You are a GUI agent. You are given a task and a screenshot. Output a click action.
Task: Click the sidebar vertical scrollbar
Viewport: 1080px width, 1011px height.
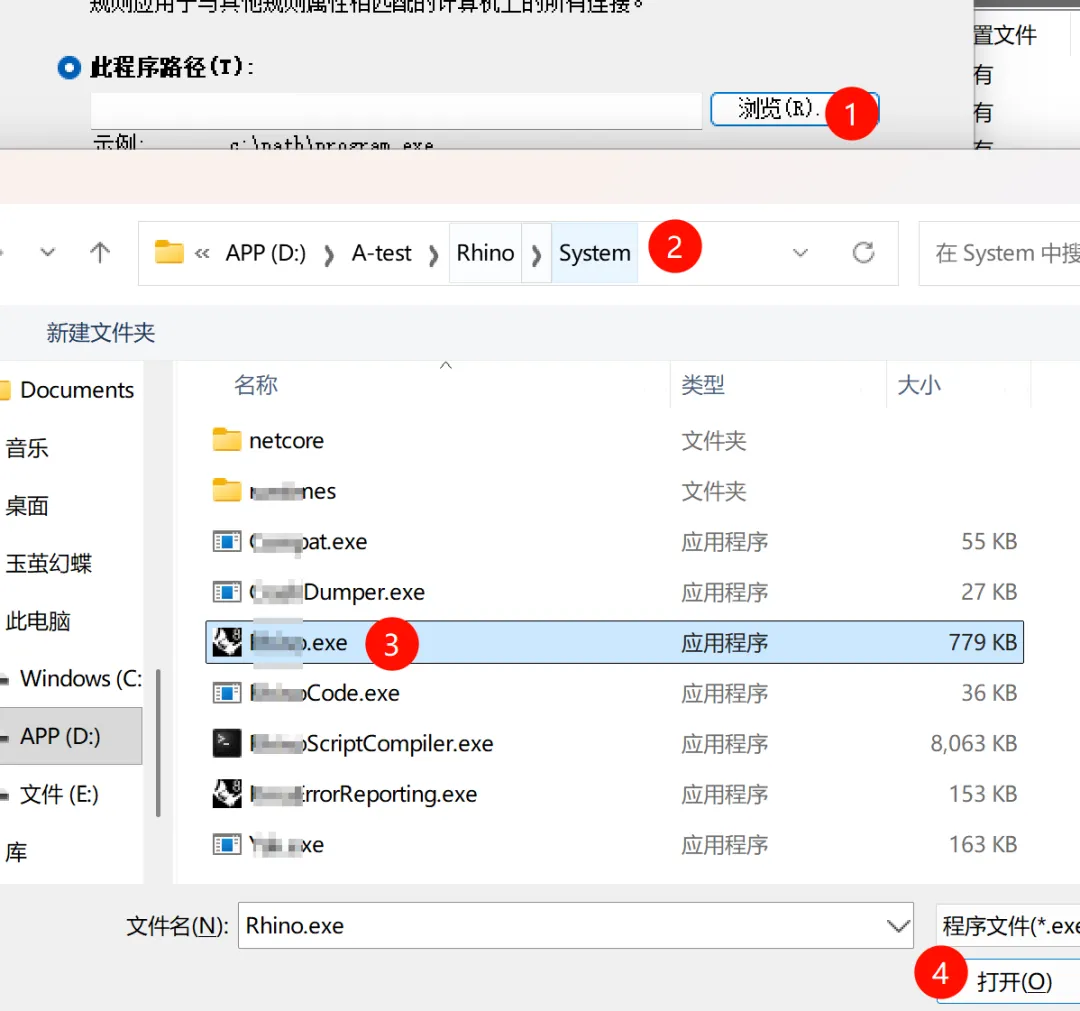[x=158, y=742]
